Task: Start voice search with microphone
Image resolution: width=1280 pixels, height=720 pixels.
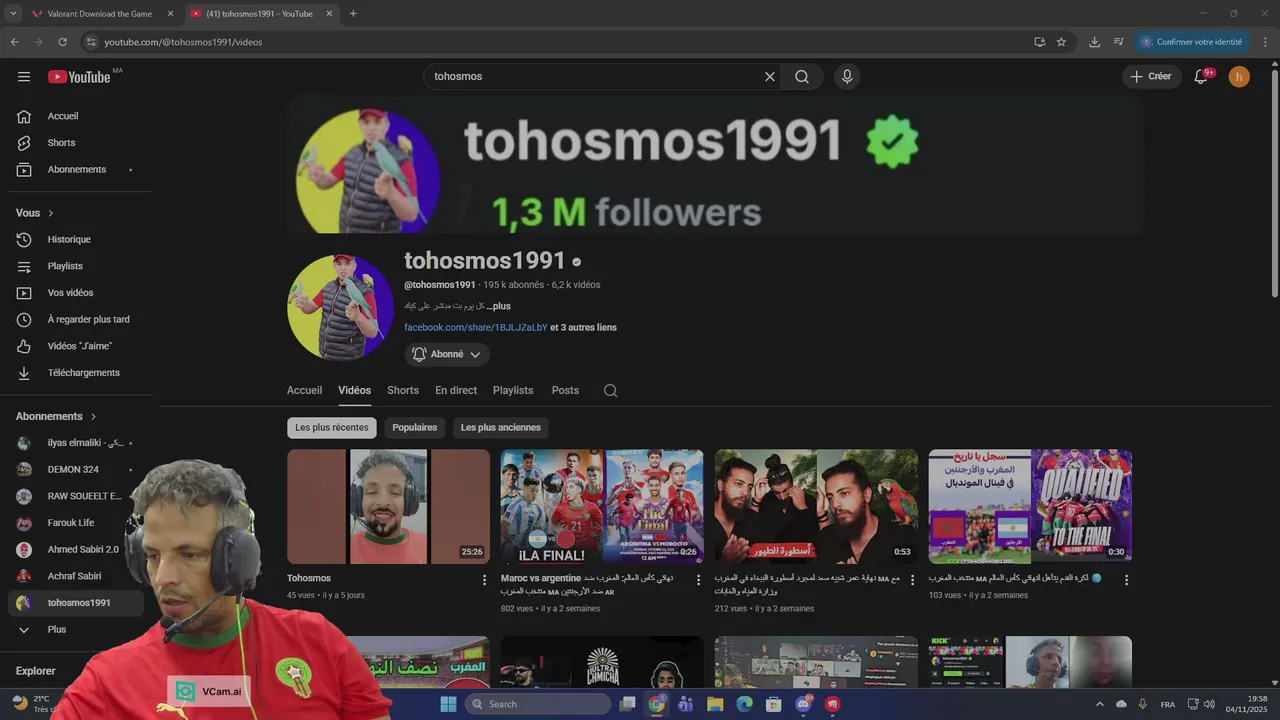Action: (847, 76)
